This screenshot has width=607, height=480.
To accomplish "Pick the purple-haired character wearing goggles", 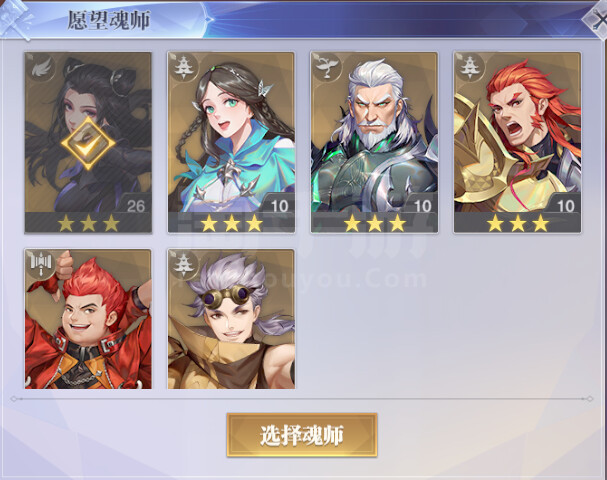I will 231,319.
